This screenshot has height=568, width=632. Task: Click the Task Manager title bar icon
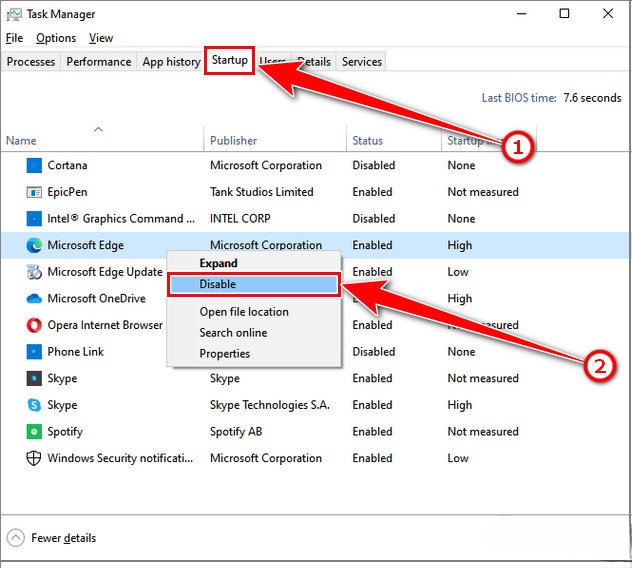click(x=14, y=15)
